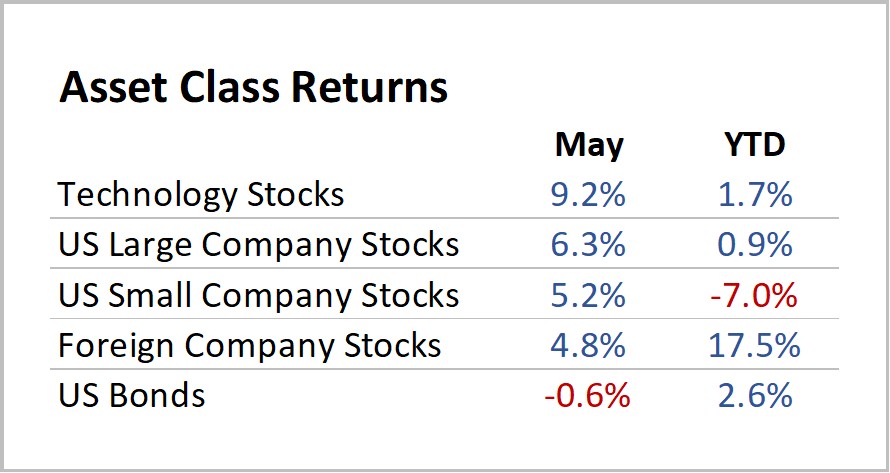Select the YTD column header

coord(756,145)
